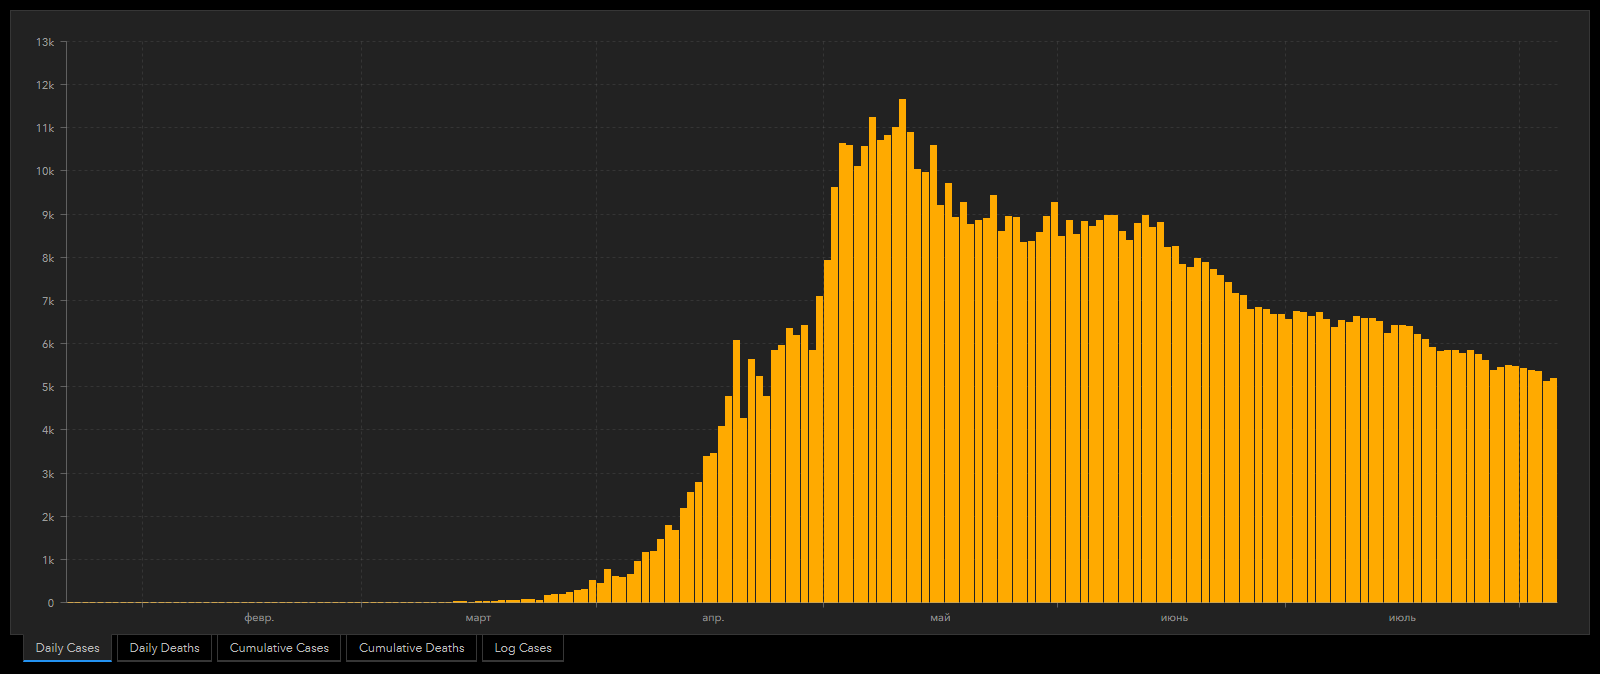Screen dimensions: 1600x674
Task: Click the '11k' y-axis label
Action: 45,128
